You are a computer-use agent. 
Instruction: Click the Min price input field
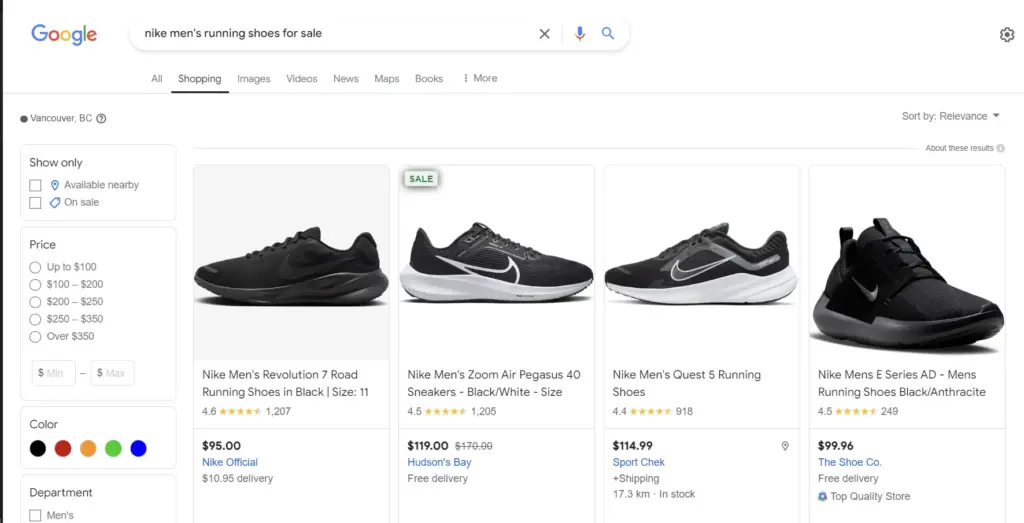(x=54, y=373)
